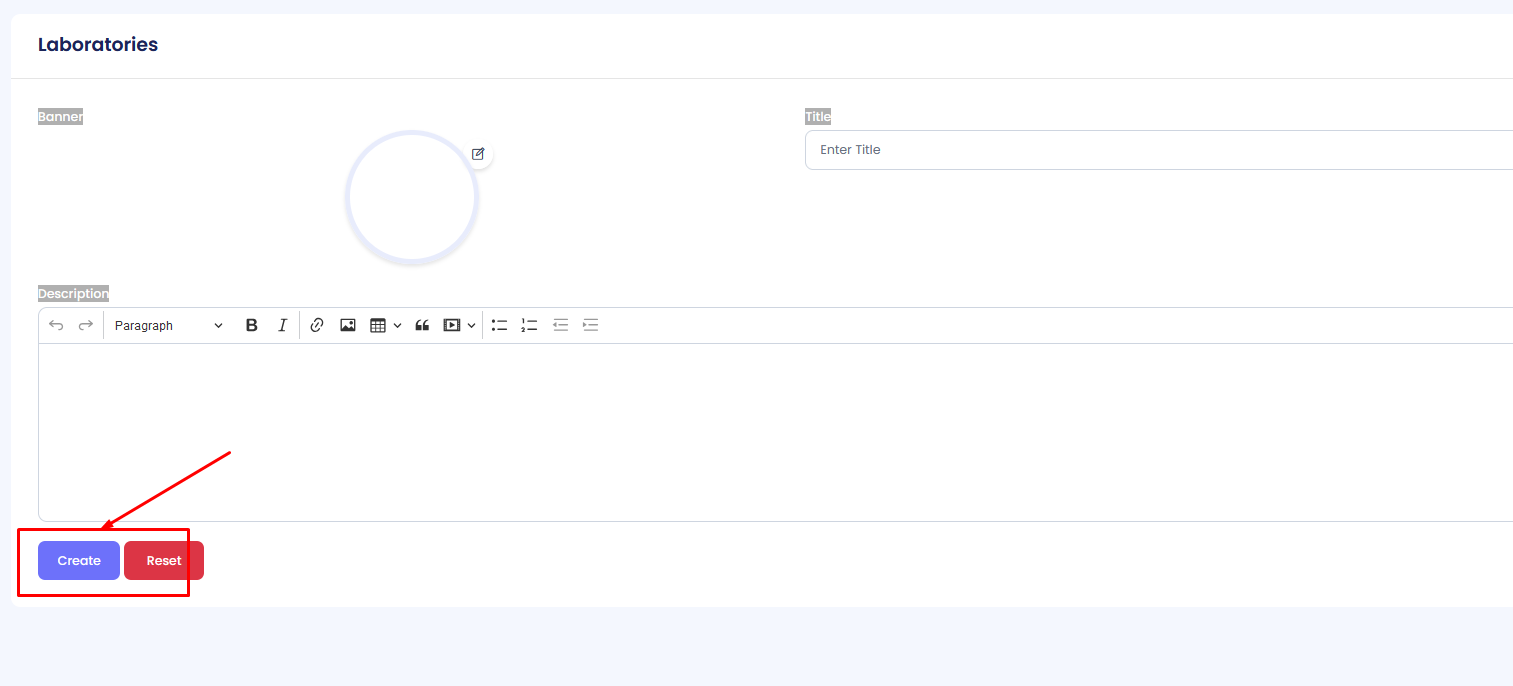Click the increase indent icon
Screen dimensions: 1513x686
point(591,325)
